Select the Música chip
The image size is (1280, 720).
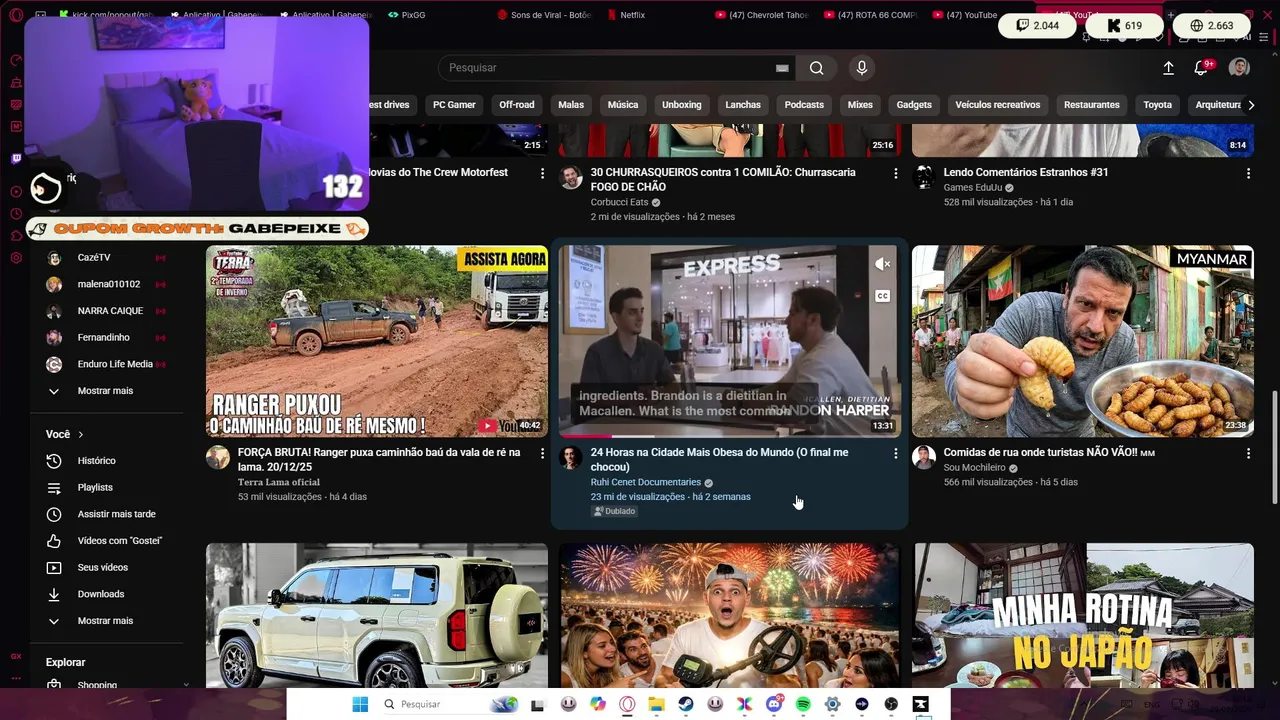623,105
